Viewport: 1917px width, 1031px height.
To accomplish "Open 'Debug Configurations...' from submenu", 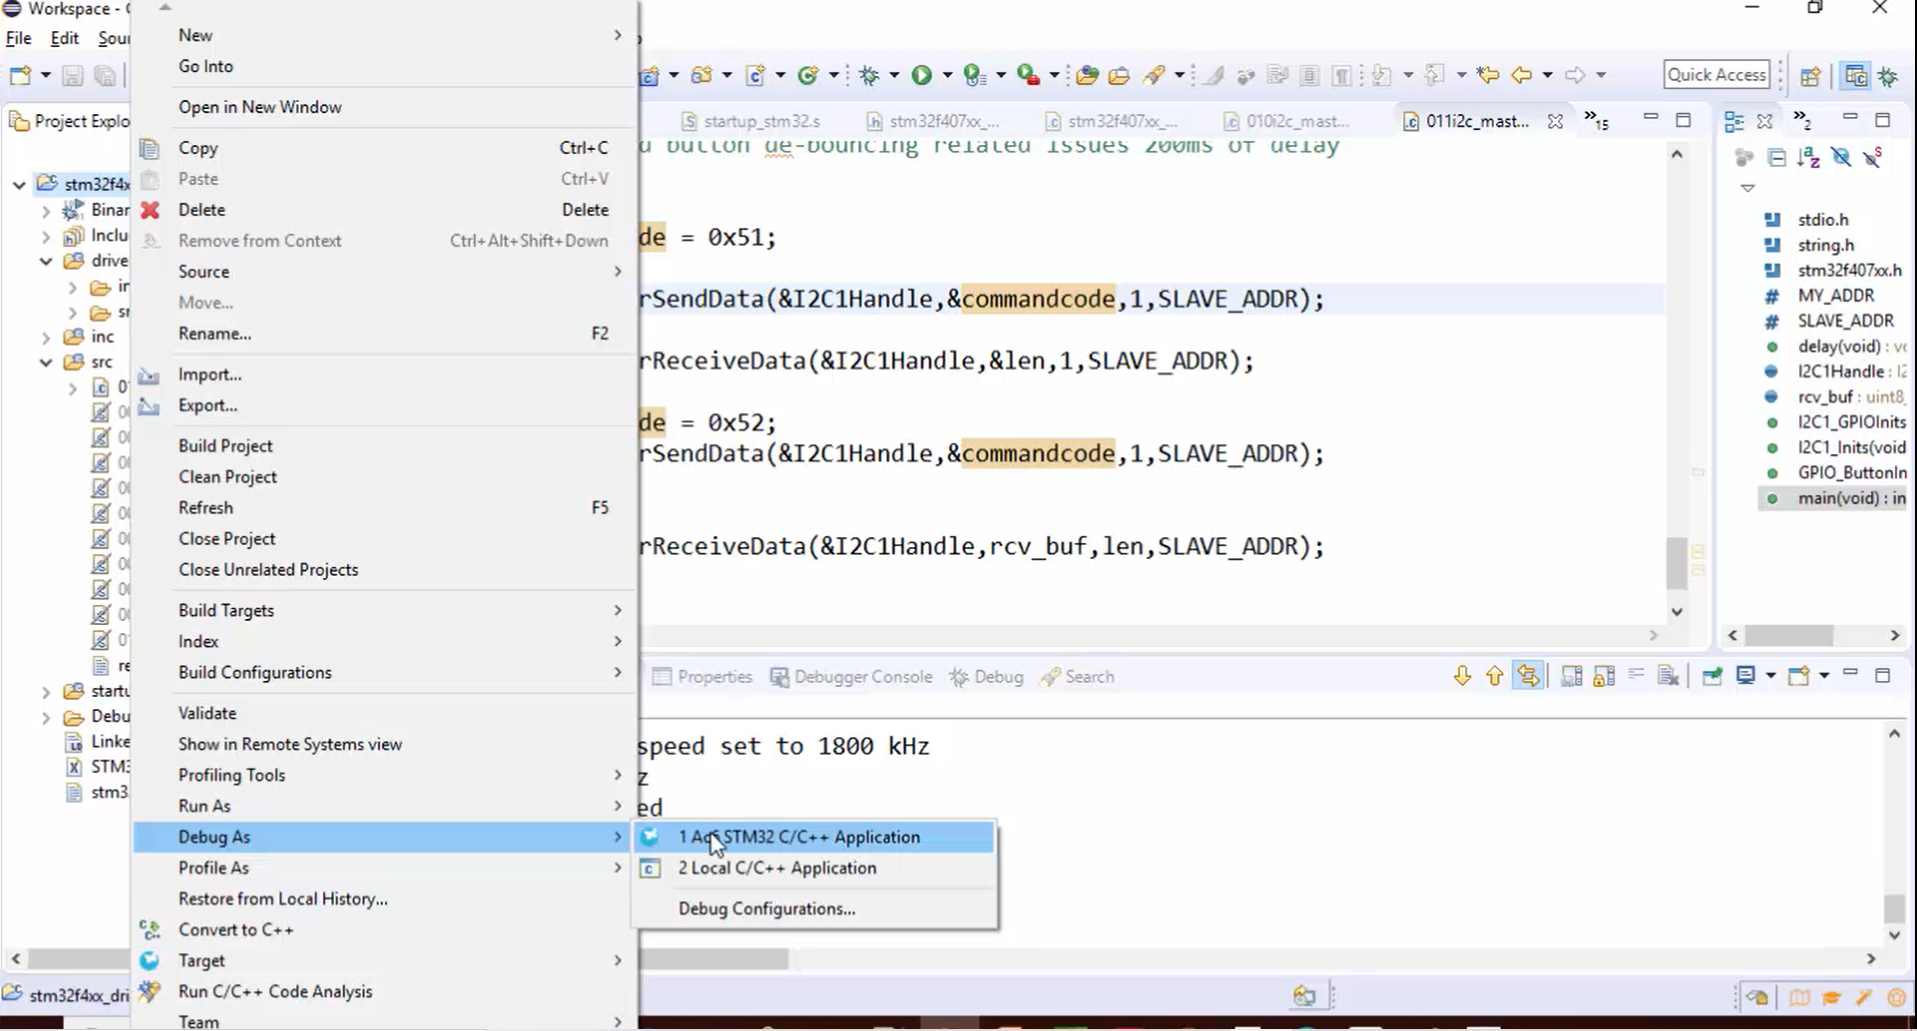I will coord(814,909).
